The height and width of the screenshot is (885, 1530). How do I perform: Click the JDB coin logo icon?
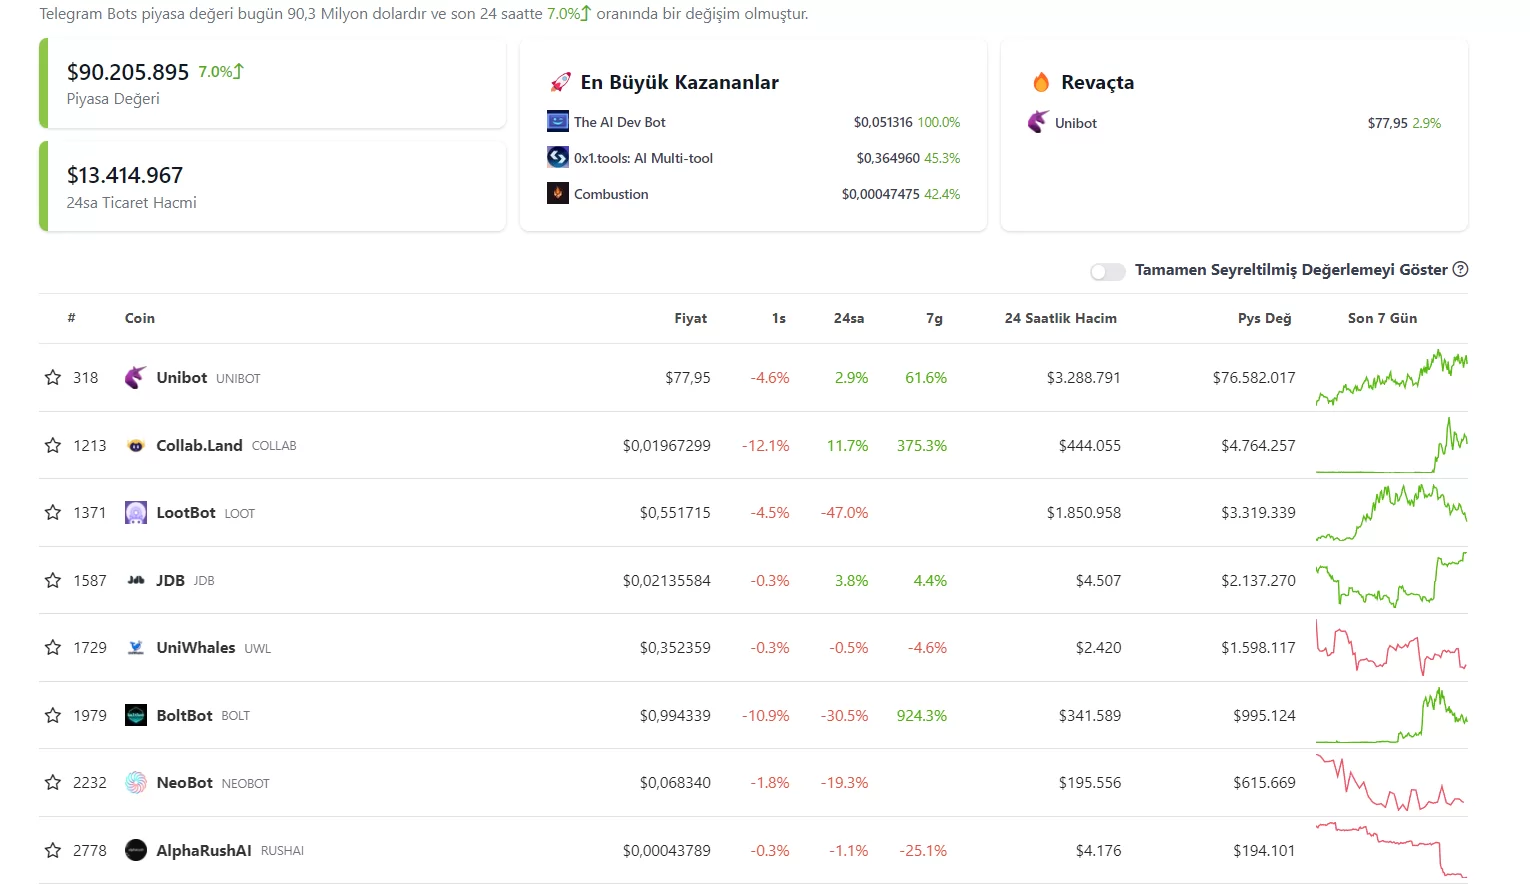[x=136, y=580]
